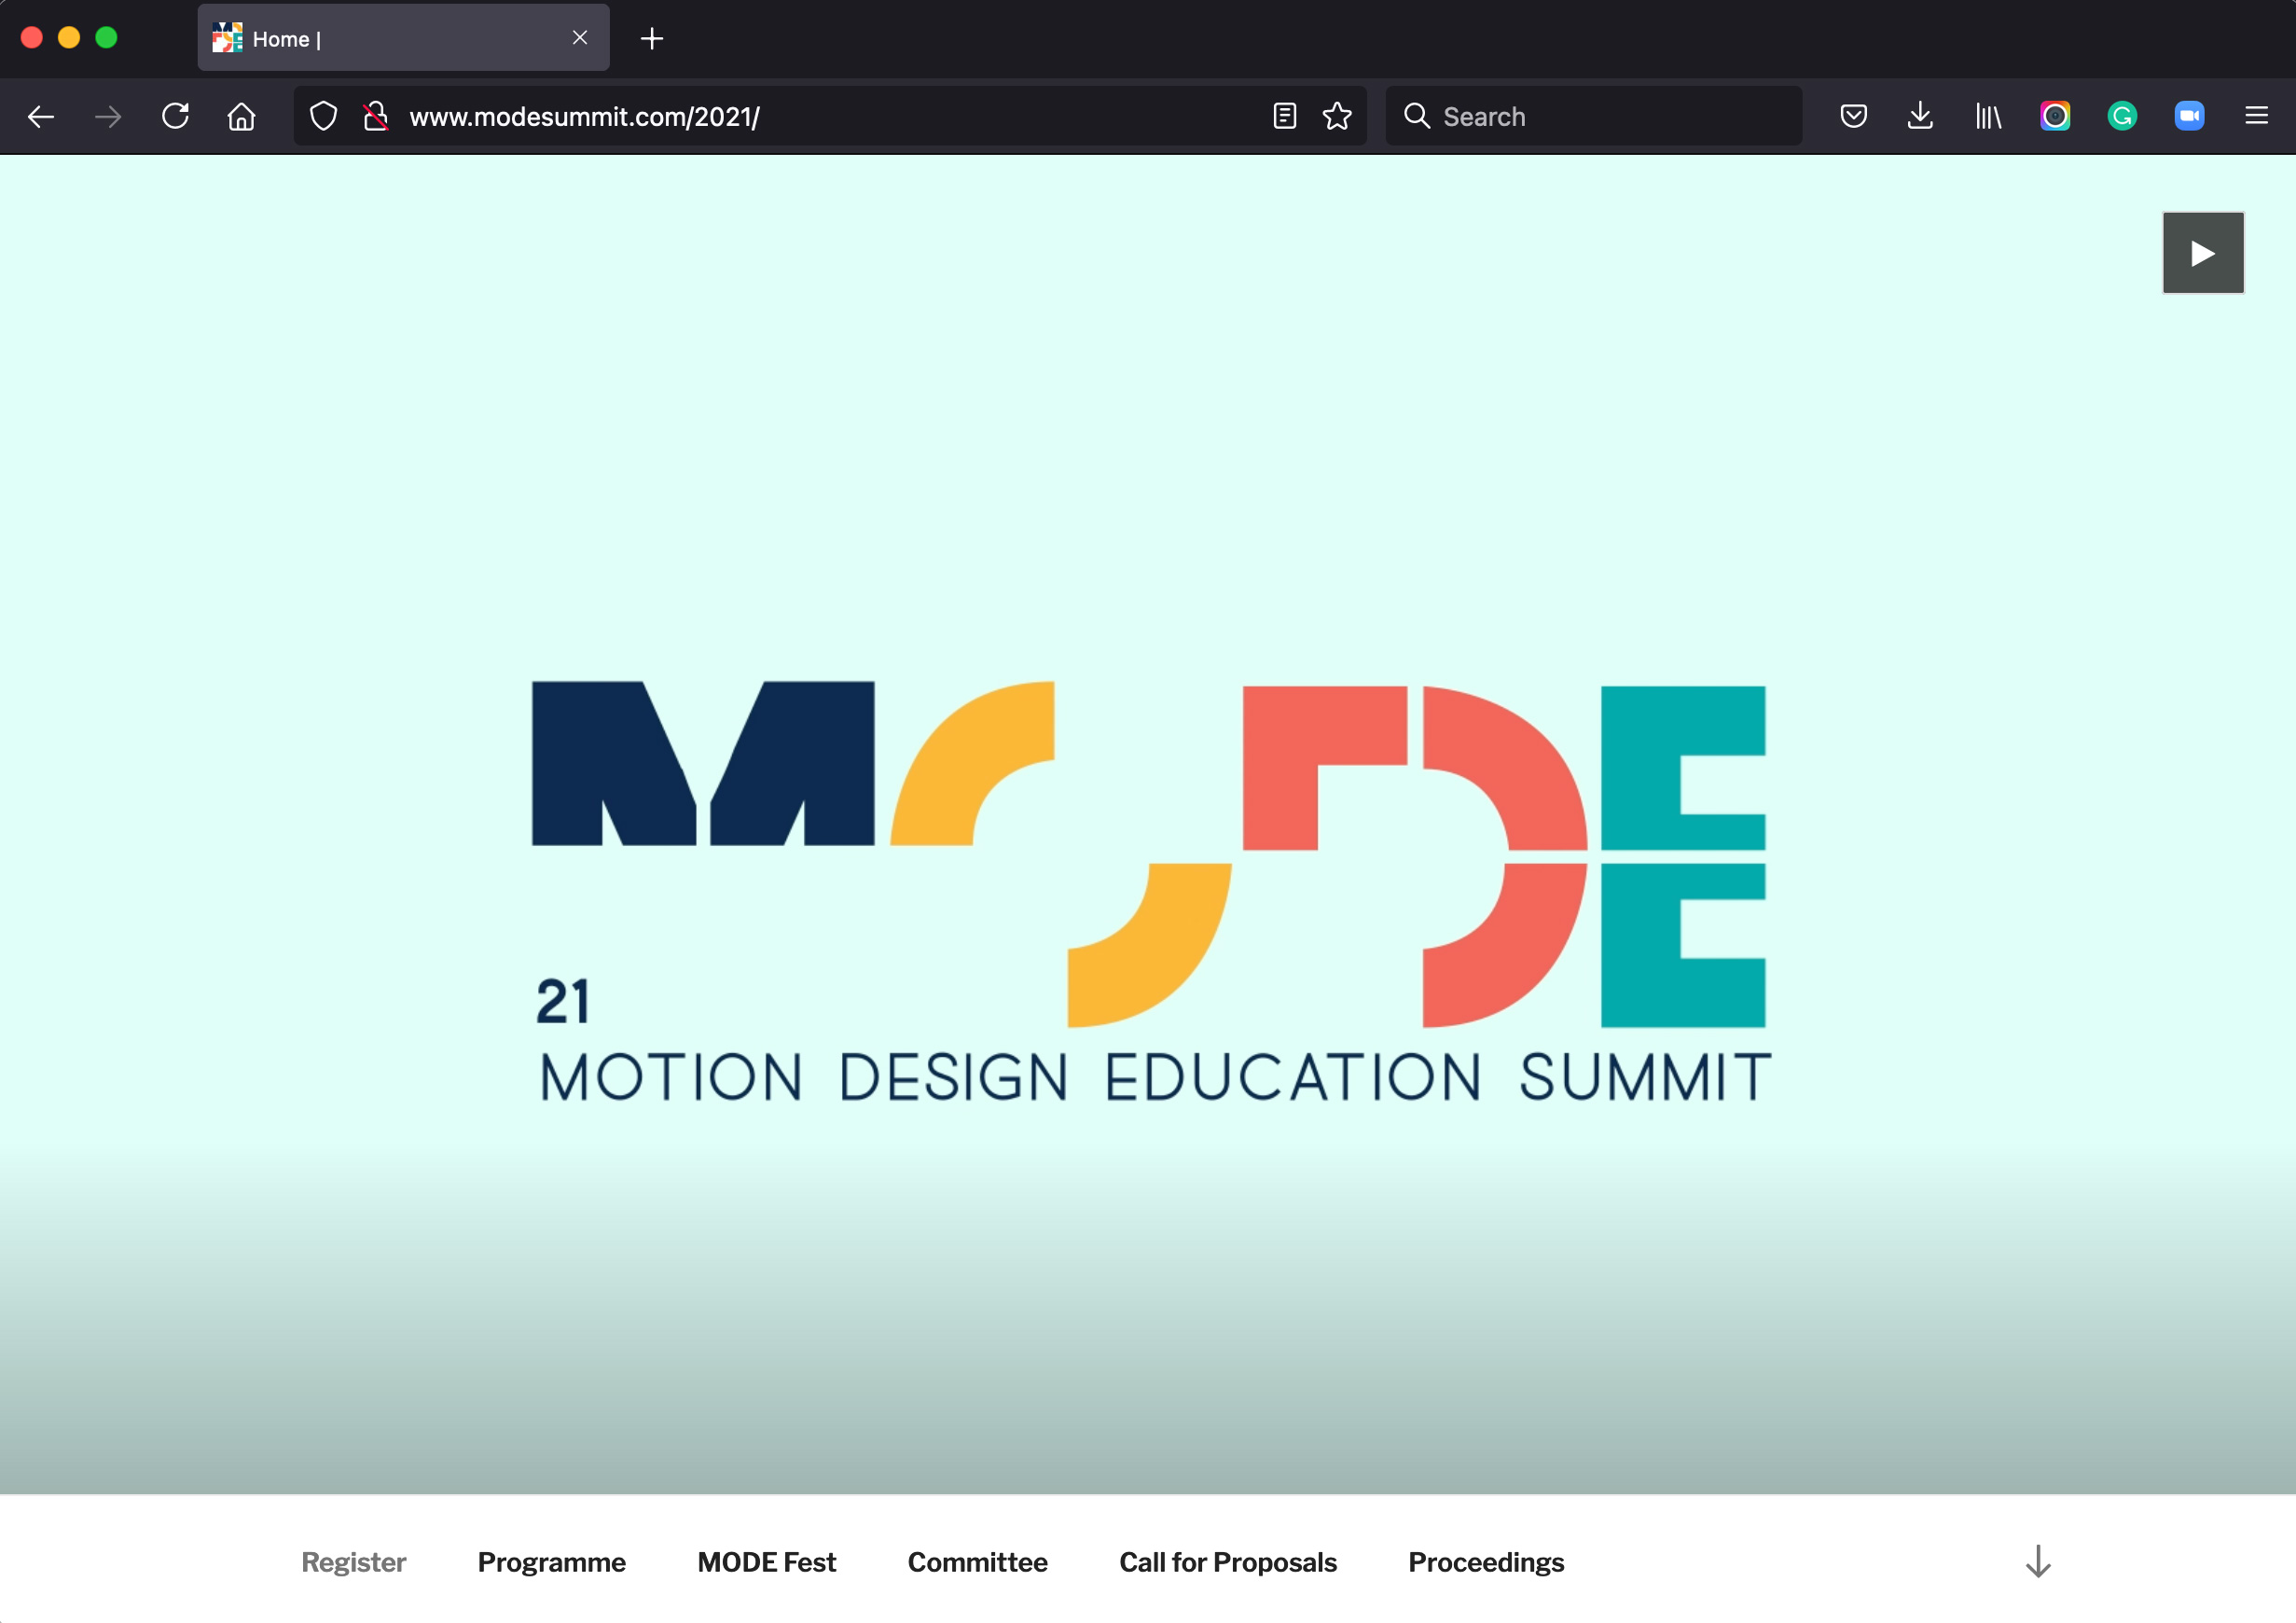Go to MODE Fest section
The image size is (2296, 1623).
point(766,1562)
